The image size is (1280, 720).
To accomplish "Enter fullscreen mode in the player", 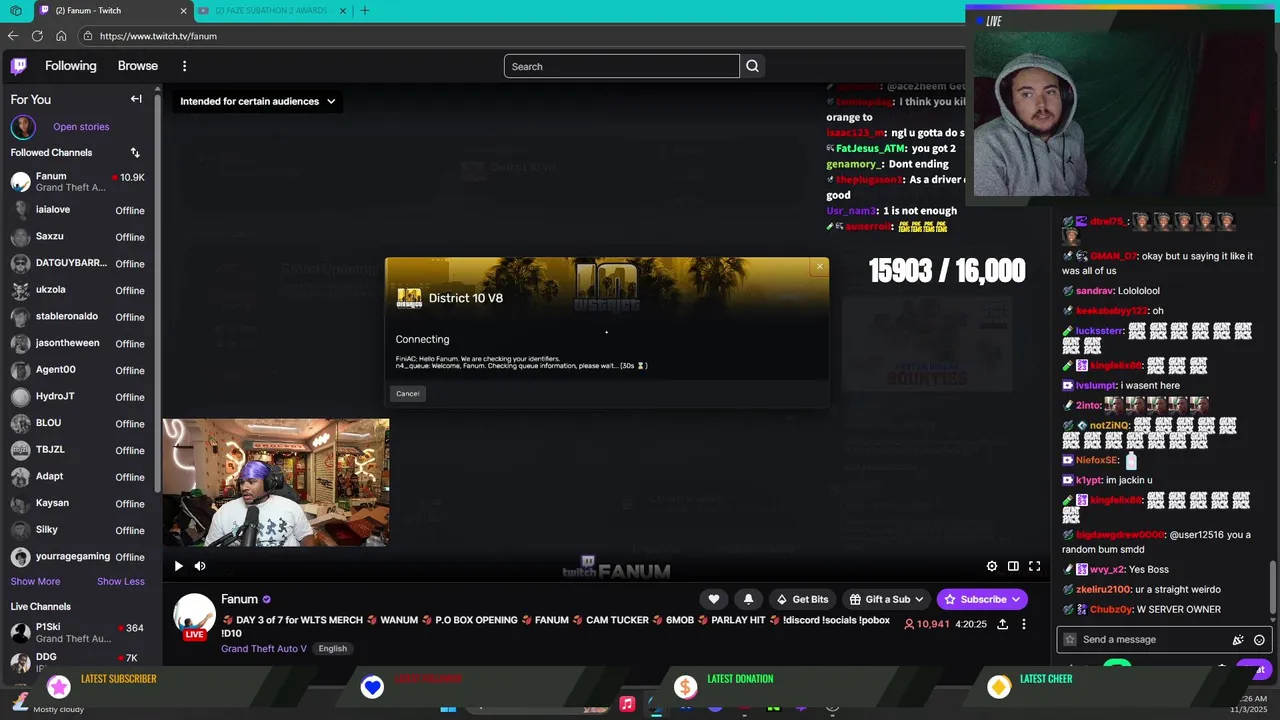I will coord(1035,566).
